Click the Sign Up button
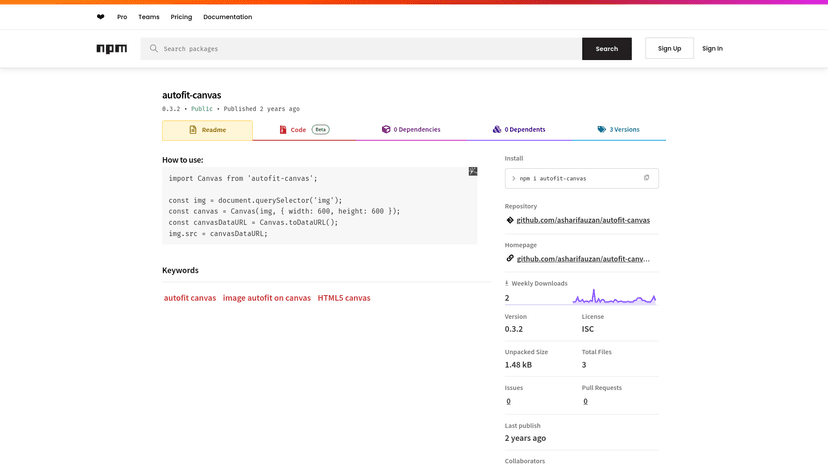Viewport: 828px width, 466px height. 669,48
